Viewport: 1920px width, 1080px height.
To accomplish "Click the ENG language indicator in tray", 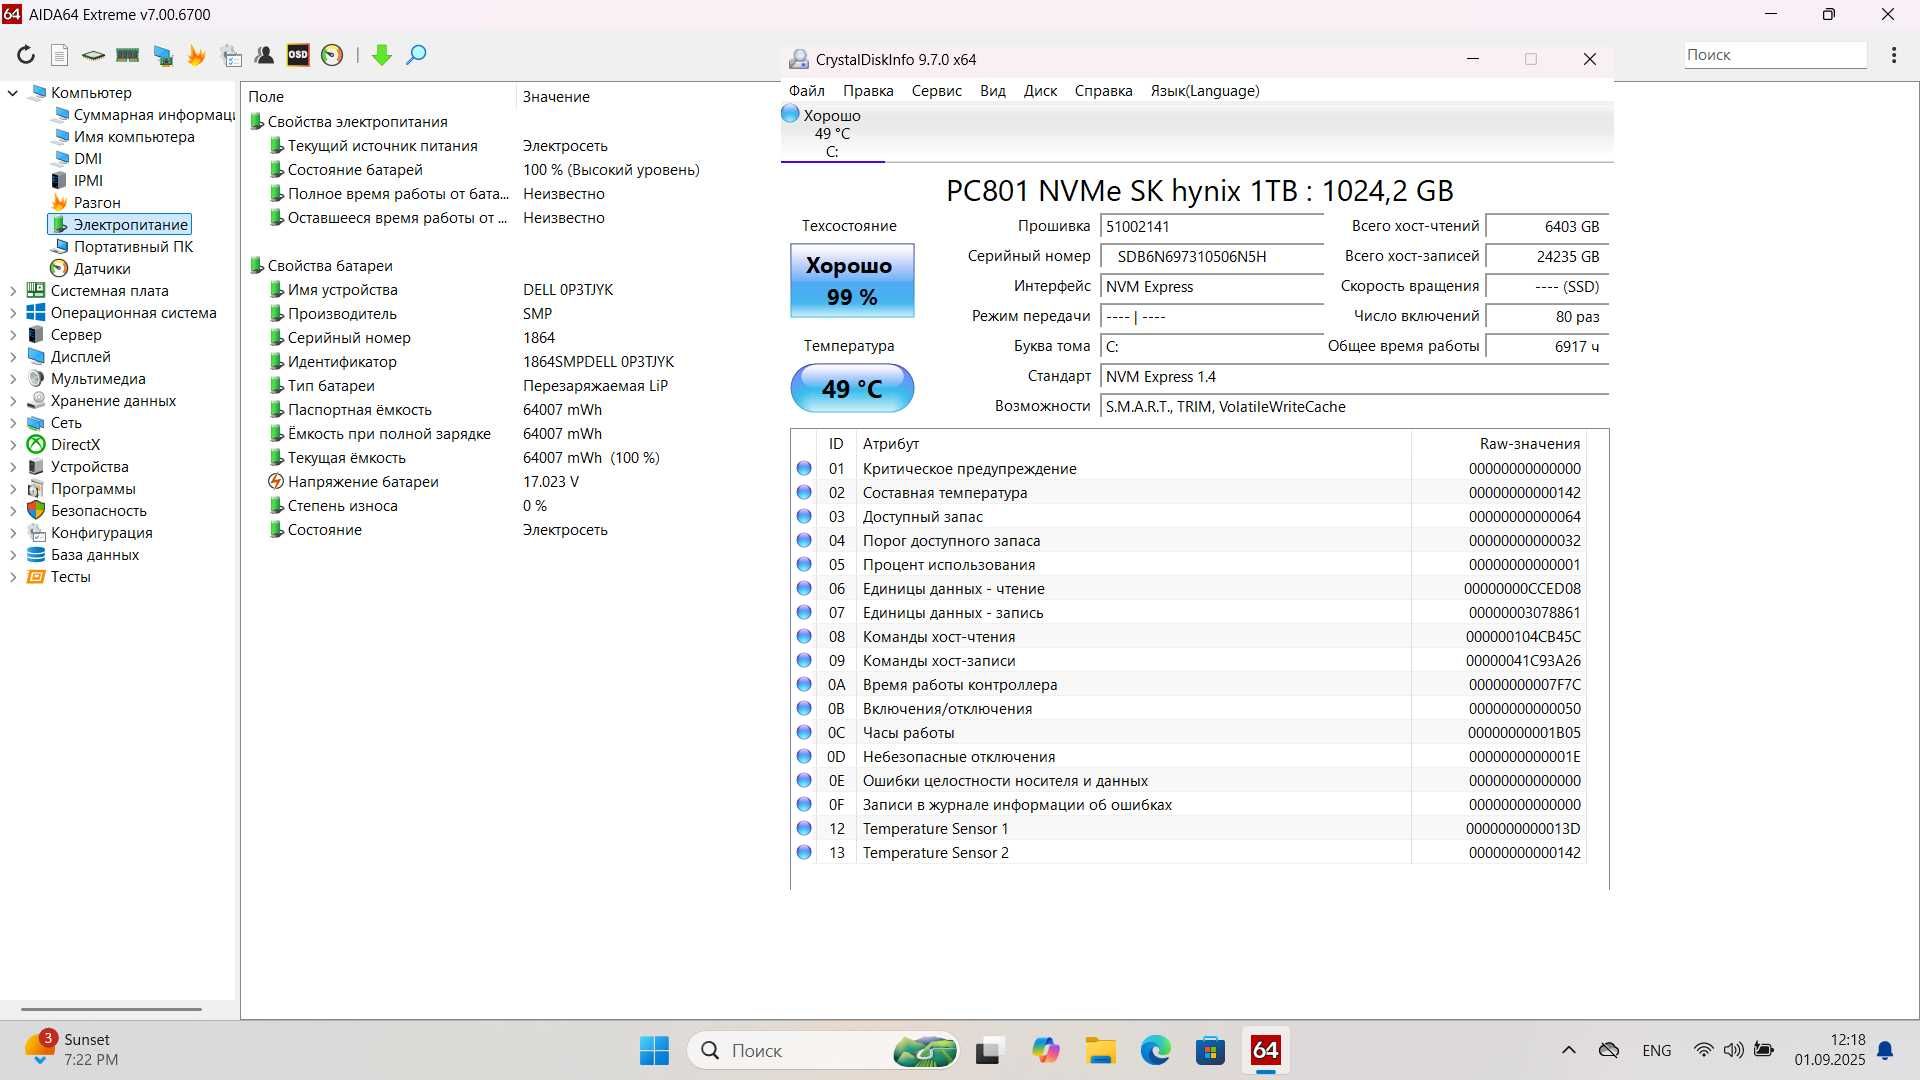I will [1656, 1050].
